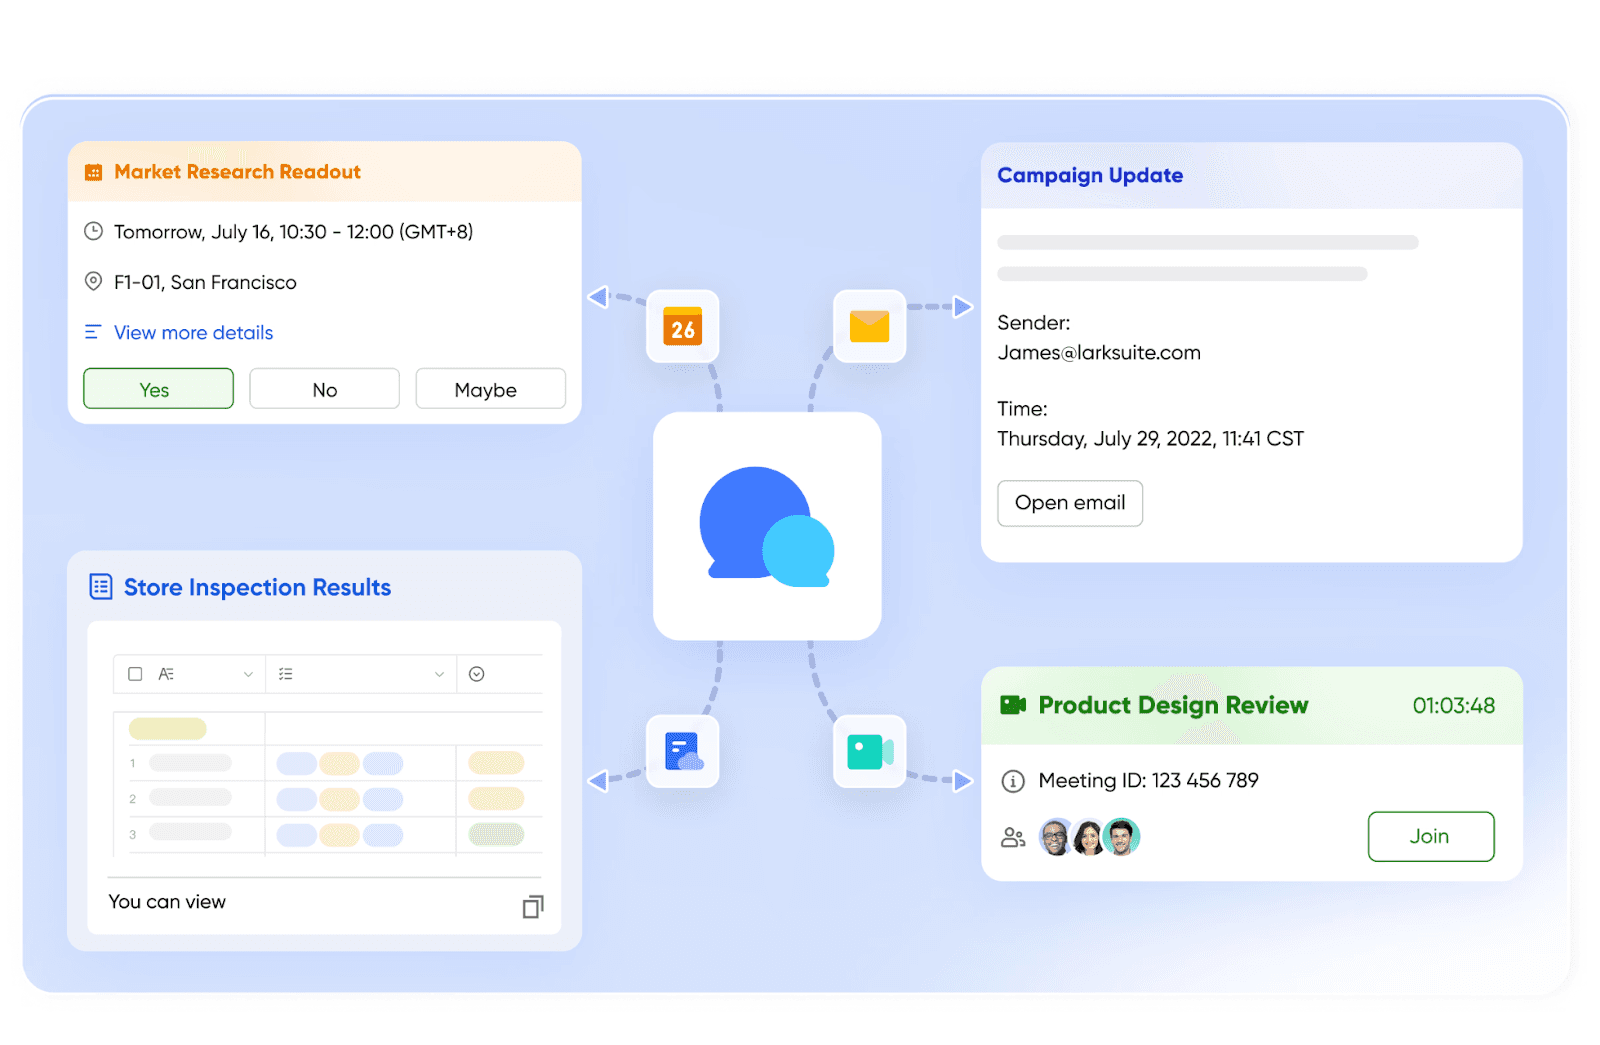Image resolution: width=1600 pixels, height=1045 pixels.
Task: Click the Store Inspection Results table icon
Action: coord(101,586)
